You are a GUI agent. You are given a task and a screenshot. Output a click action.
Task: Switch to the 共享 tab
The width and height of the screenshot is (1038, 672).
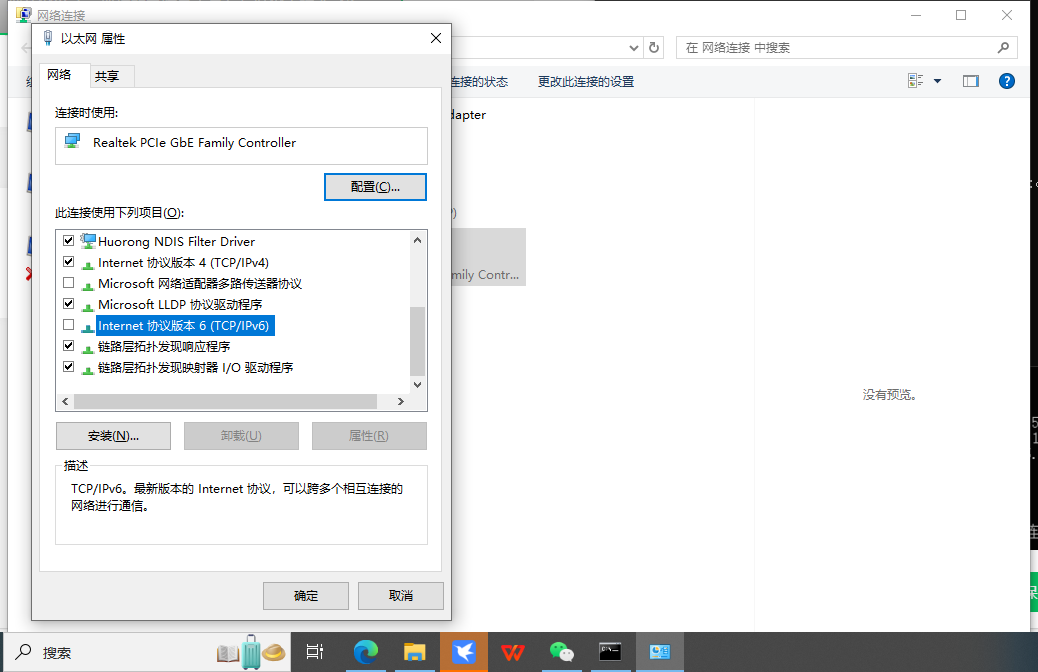pyautogui.click(x=107, y=76)
